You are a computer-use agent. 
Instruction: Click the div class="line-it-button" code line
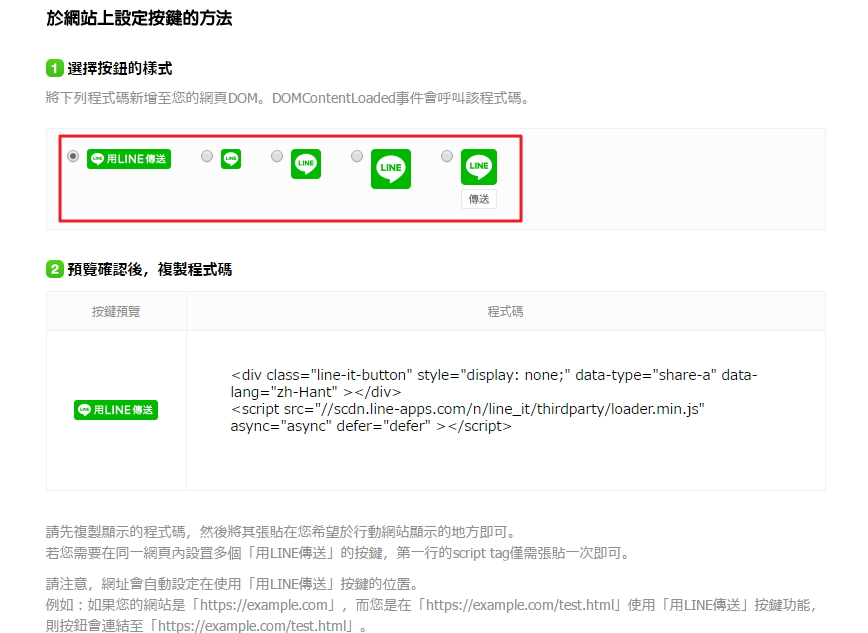click(x=494, y=375)
